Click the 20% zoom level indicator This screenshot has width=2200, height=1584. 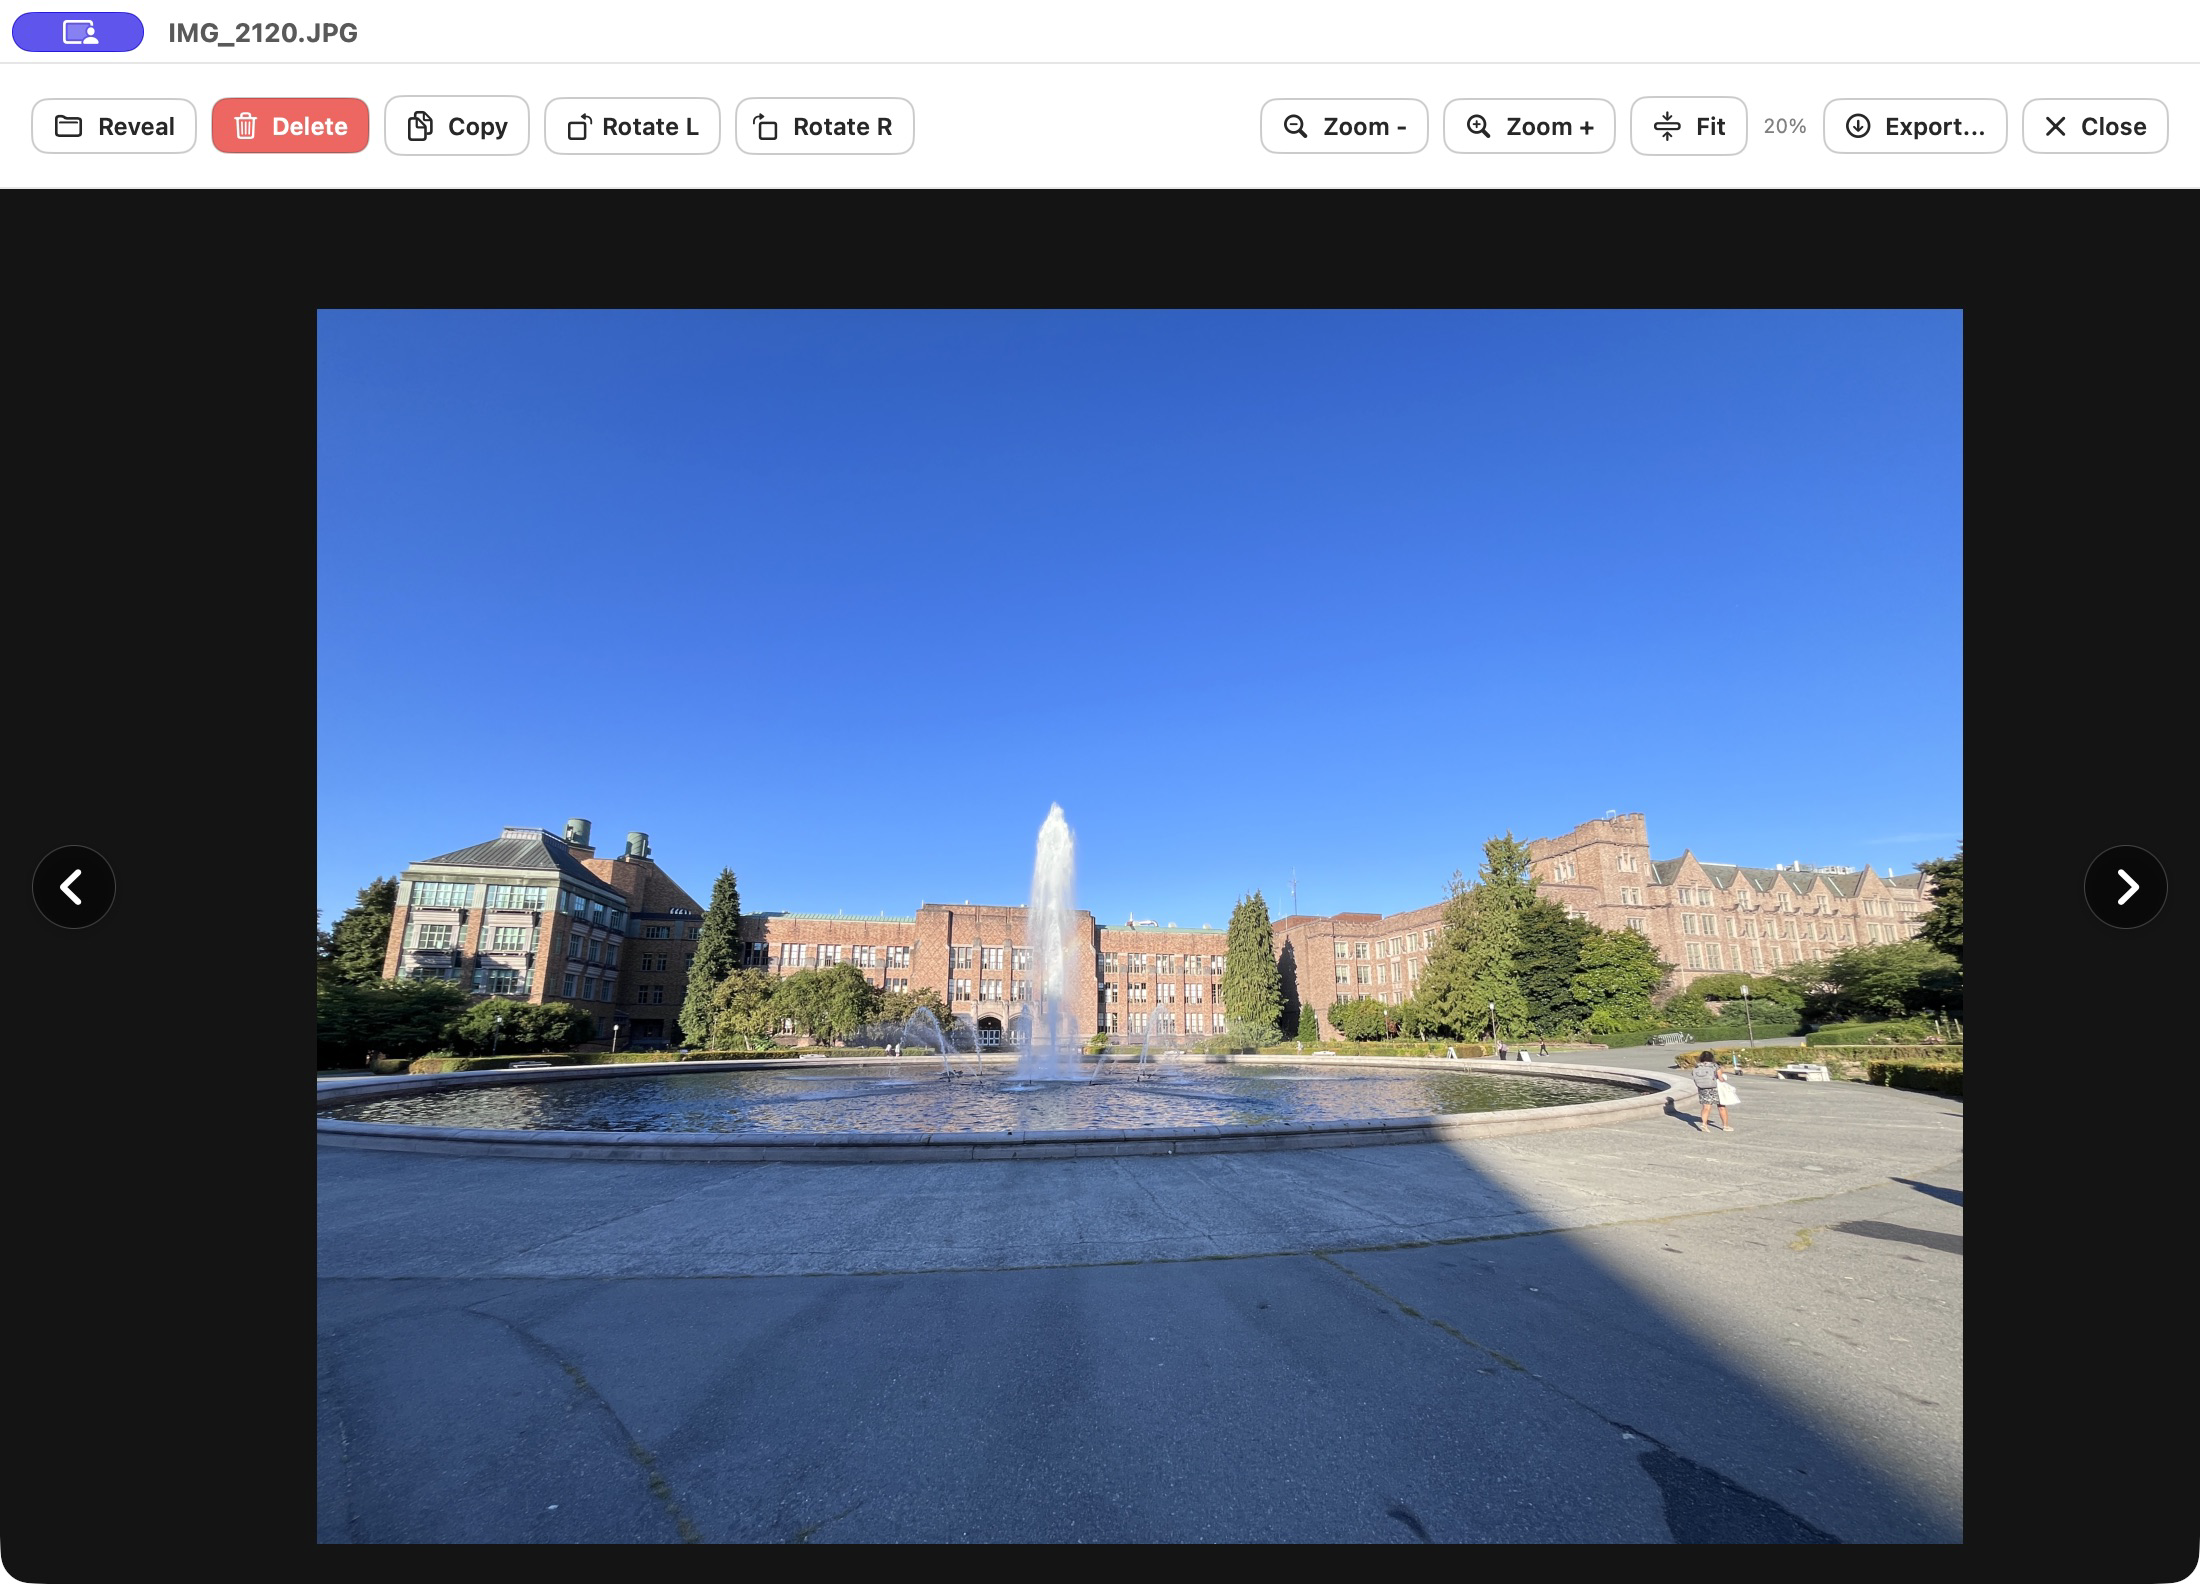tap(1785, 126)
